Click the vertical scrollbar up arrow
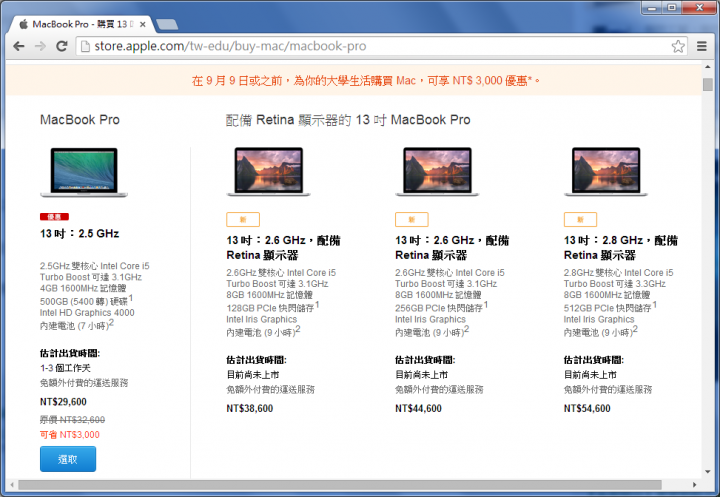The width and height of the screenshot is (720, 497). (708, 68)
